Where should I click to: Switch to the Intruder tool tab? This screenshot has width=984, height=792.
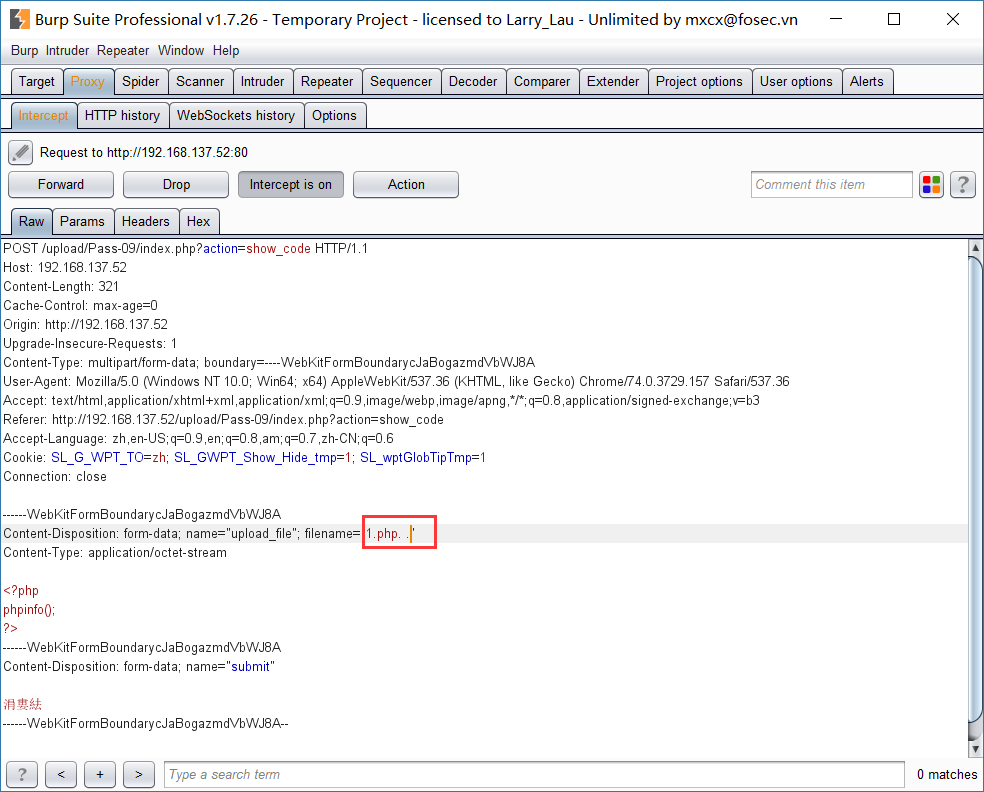[262, 82]
